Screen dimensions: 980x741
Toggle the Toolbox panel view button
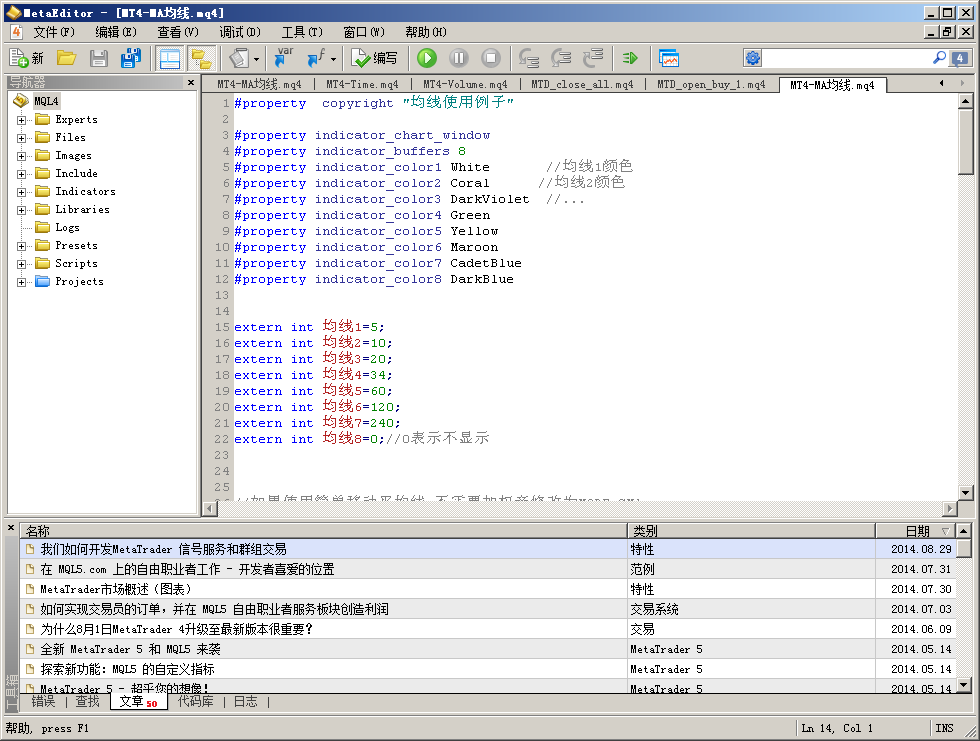(x=201, y=59)
